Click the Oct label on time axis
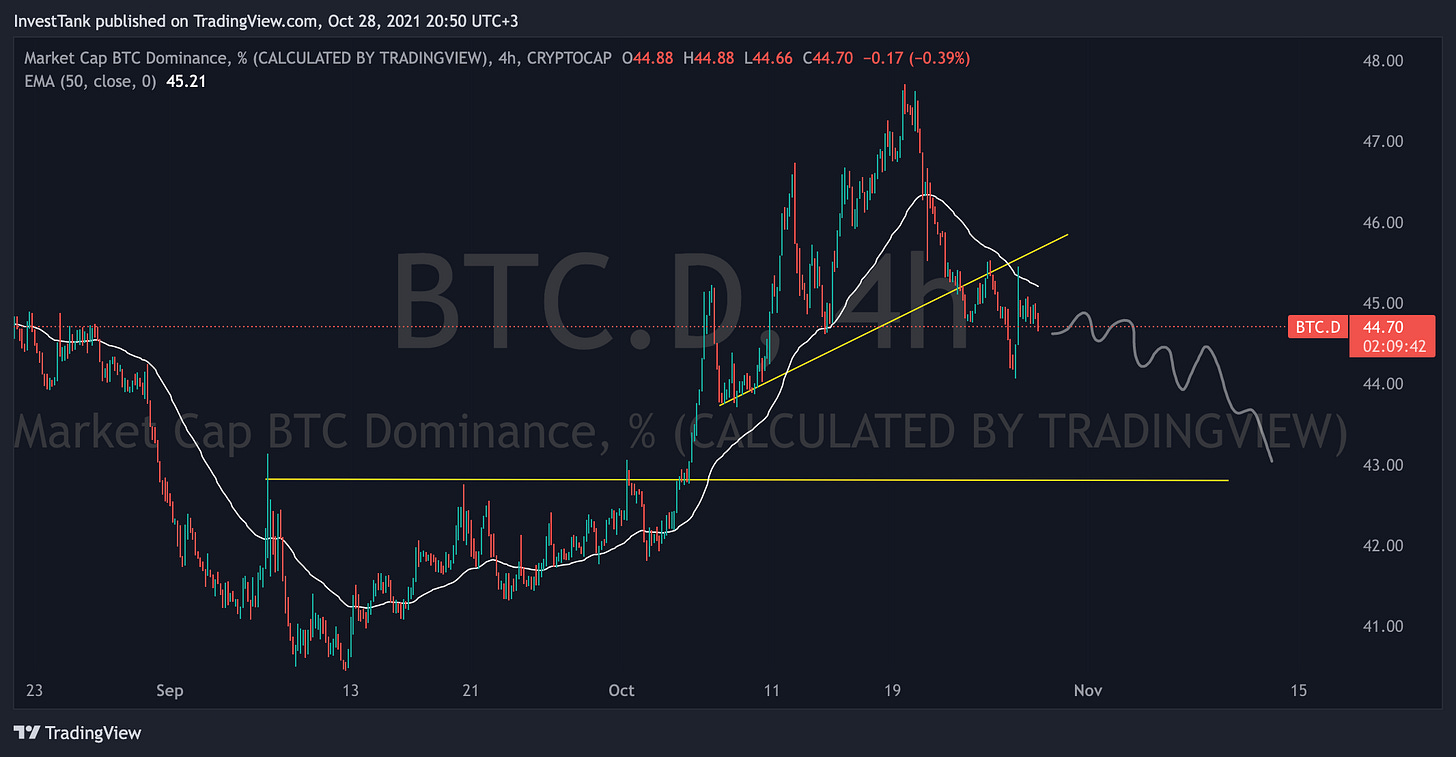This screenshot has height=757, width=1456. [x=621, y=691]
